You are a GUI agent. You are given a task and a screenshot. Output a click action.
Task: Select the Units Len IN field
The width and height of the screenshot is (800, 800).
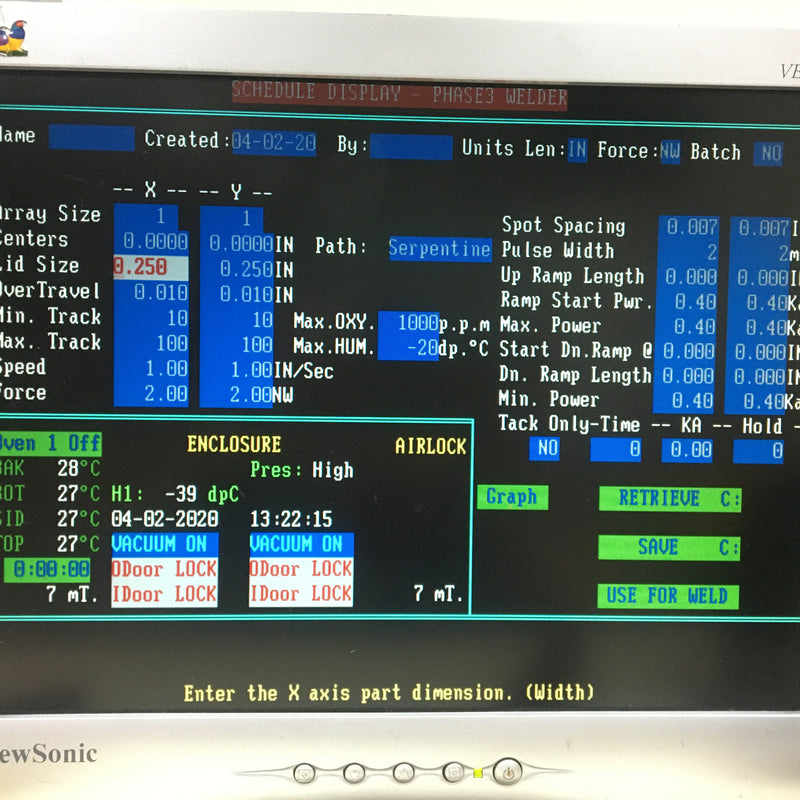[578, 150]
